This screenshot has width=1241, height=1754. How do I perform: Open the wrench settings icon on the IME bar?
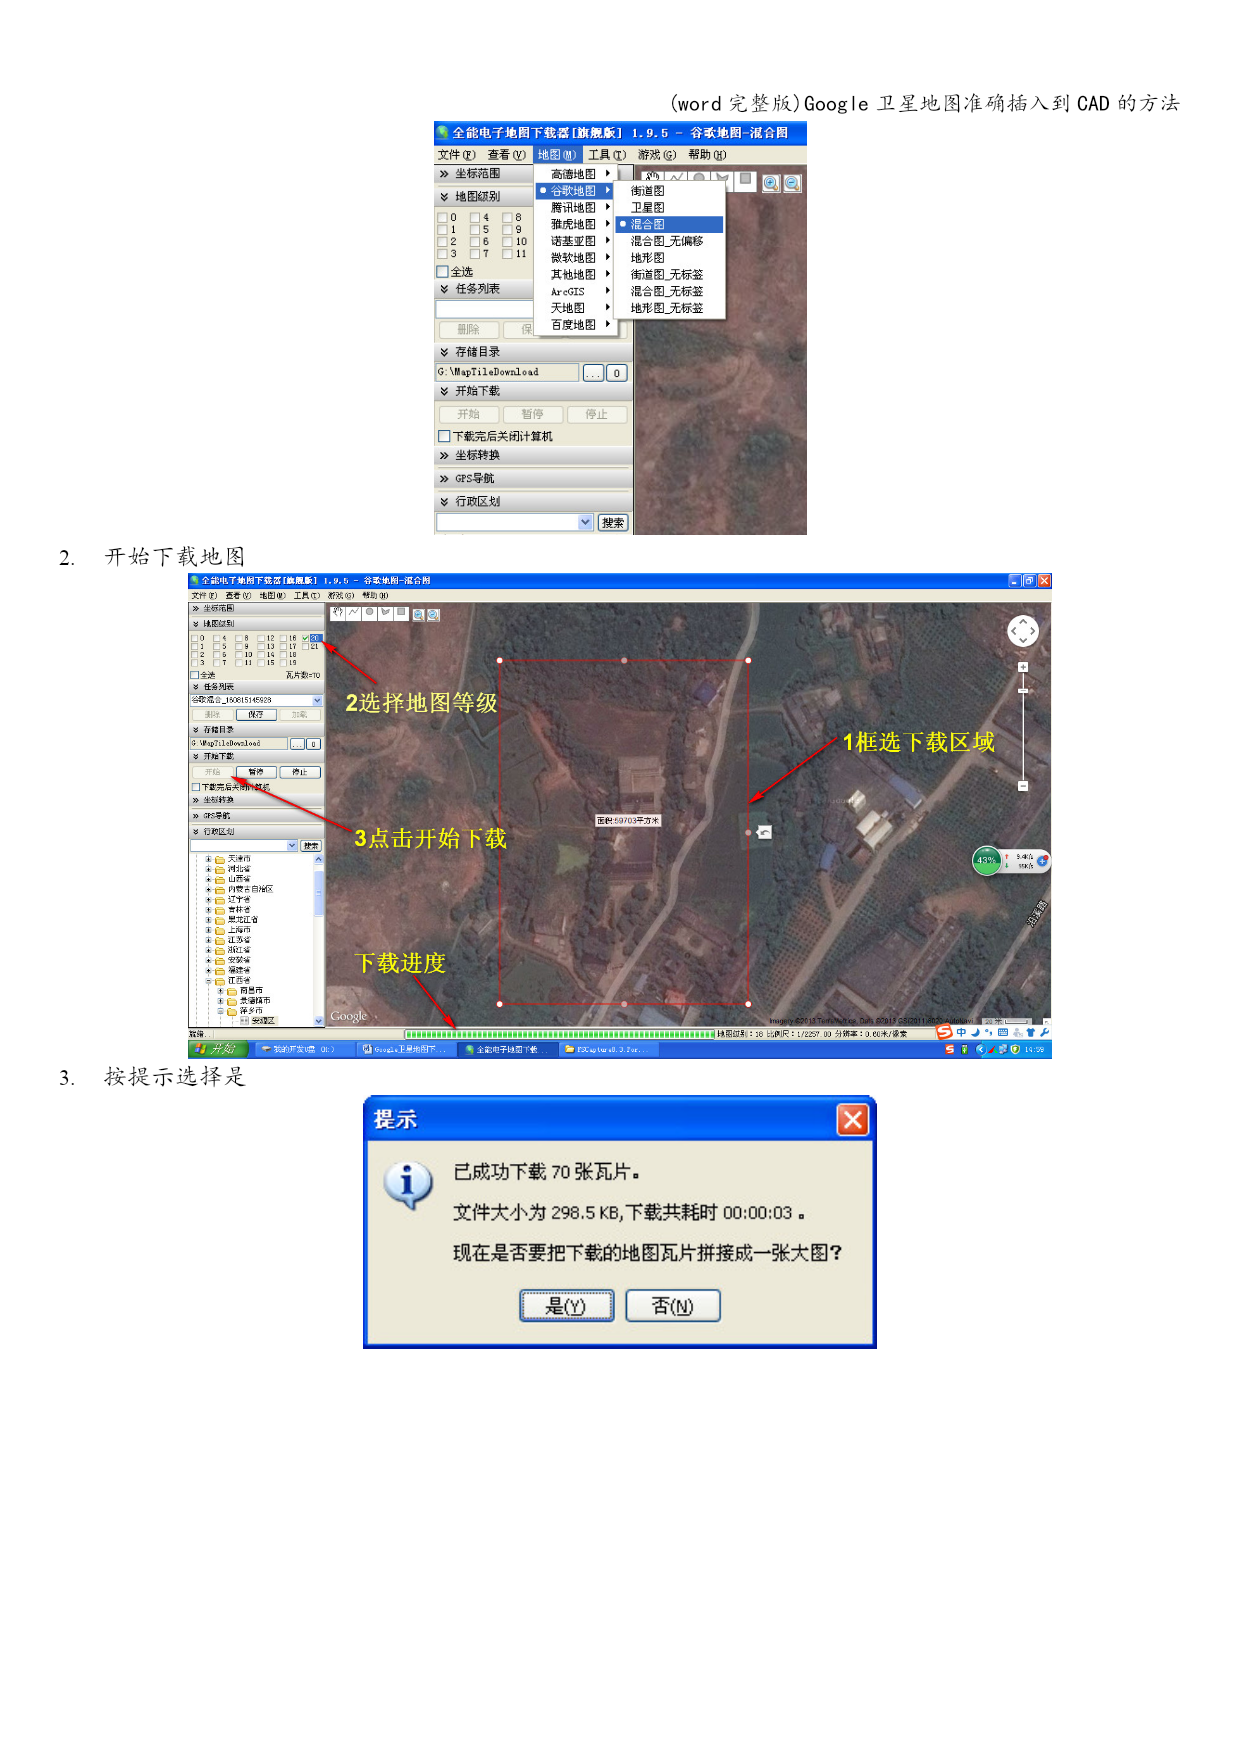[x=1045, y=1032]
